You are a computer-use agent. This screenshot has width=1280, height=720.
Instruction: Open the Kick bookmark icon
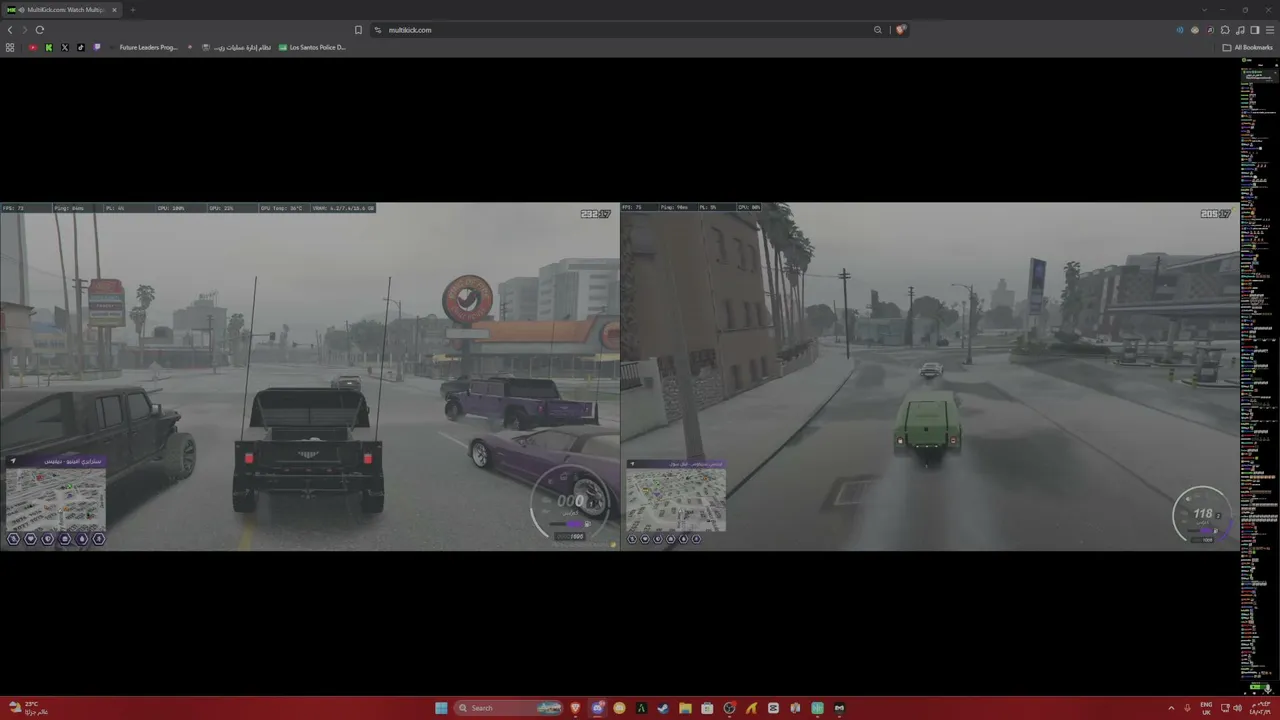click(x=48, y=47)
